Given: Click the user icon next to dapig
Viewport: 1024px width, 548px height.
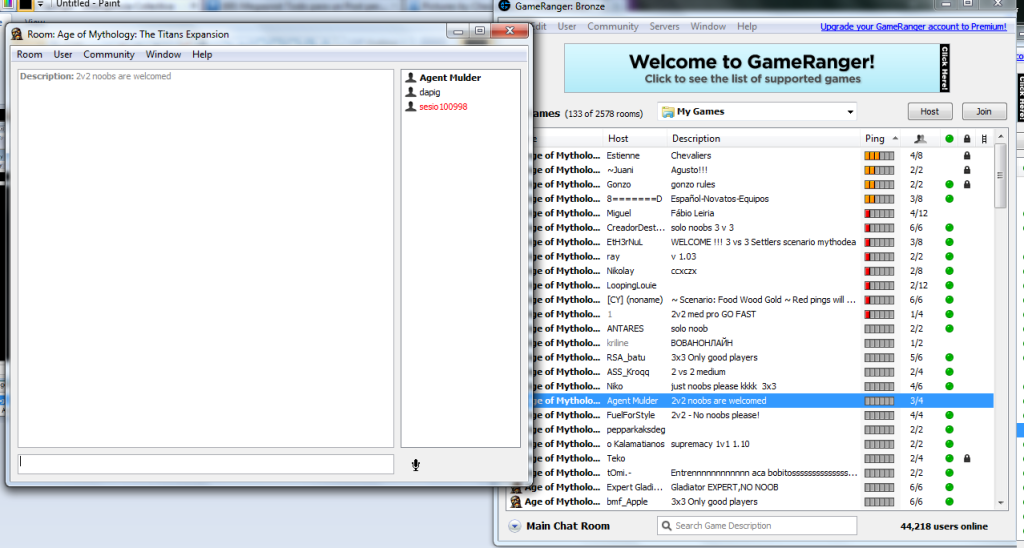Looking at the screenshot, I should click(x=411, y=92).
